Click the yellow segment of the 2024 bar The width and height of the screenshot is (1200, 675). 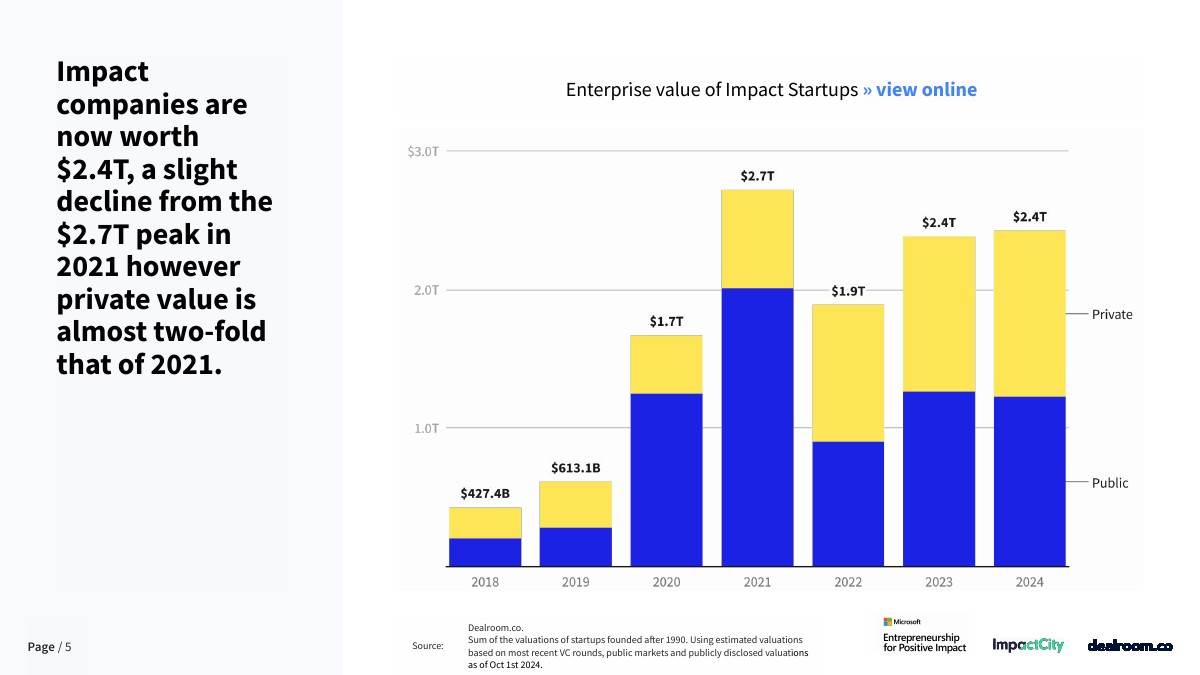point(1029,314)
